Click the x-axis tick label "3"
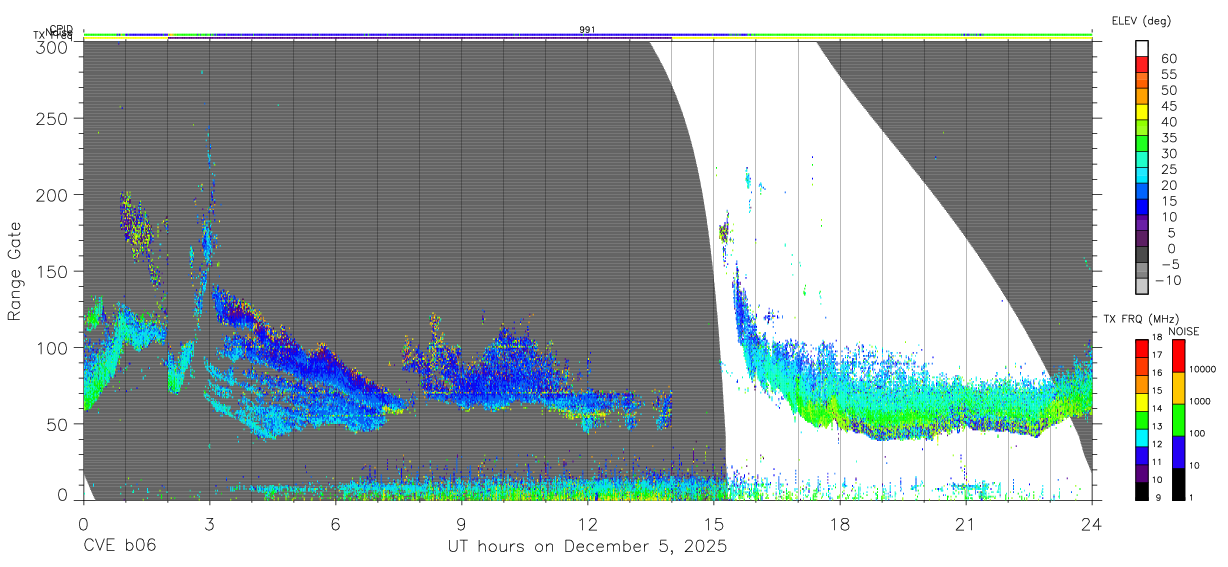This screenshot has width=1228, height=567. pyautogui.click(x=209, y=523)
